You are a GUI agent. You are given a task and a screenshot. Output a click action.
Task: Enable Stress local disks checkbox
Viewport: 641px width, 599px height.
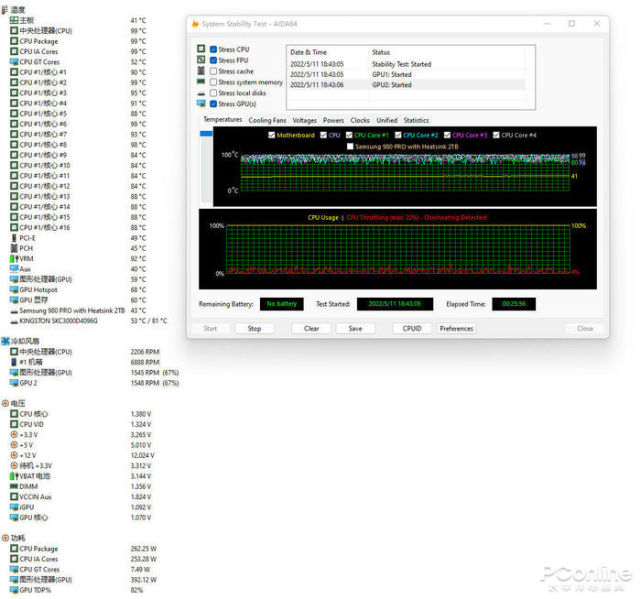tap(213, 93)
